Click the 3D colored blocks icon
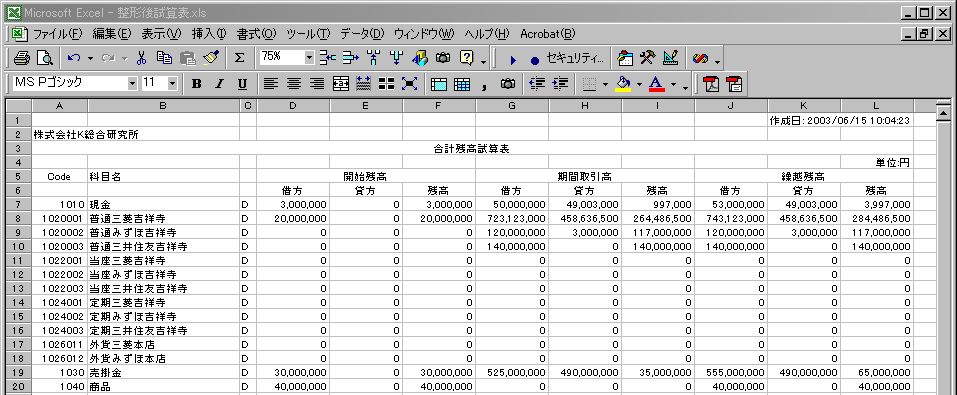The image size is (957, 395). click(x=420, y=59)
